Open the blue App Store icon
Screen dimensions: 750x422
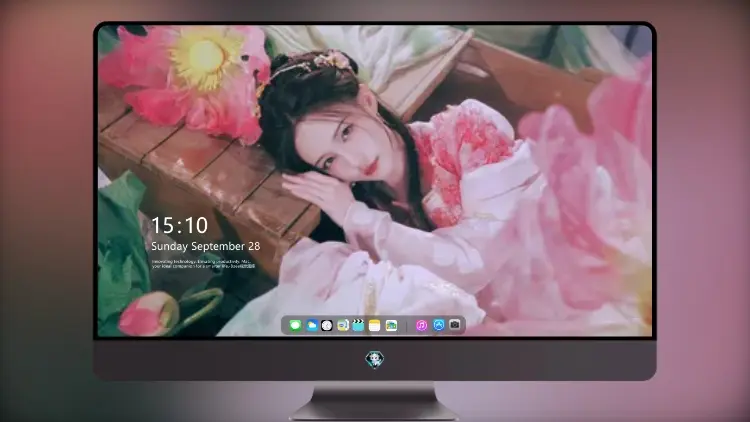click(x=439, y=325)
